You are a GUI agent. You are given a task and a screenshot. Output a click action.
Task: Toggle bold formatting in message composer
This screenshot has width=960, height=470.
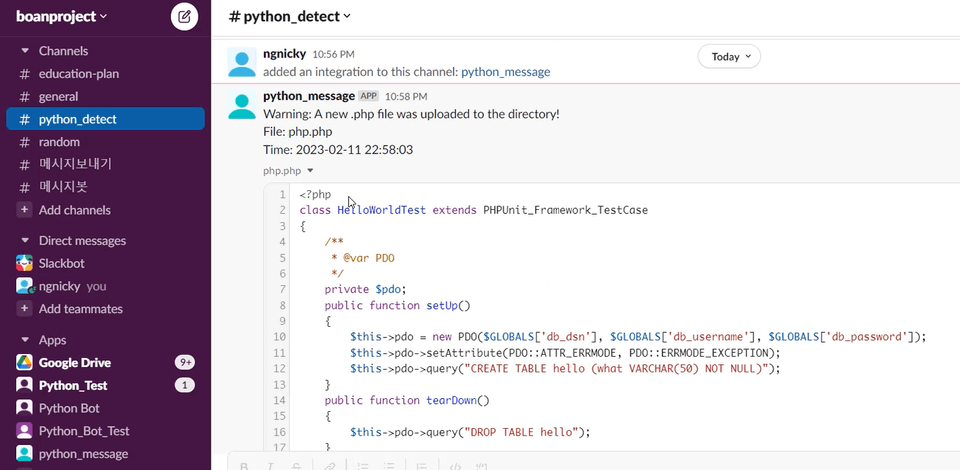[244, 466]
